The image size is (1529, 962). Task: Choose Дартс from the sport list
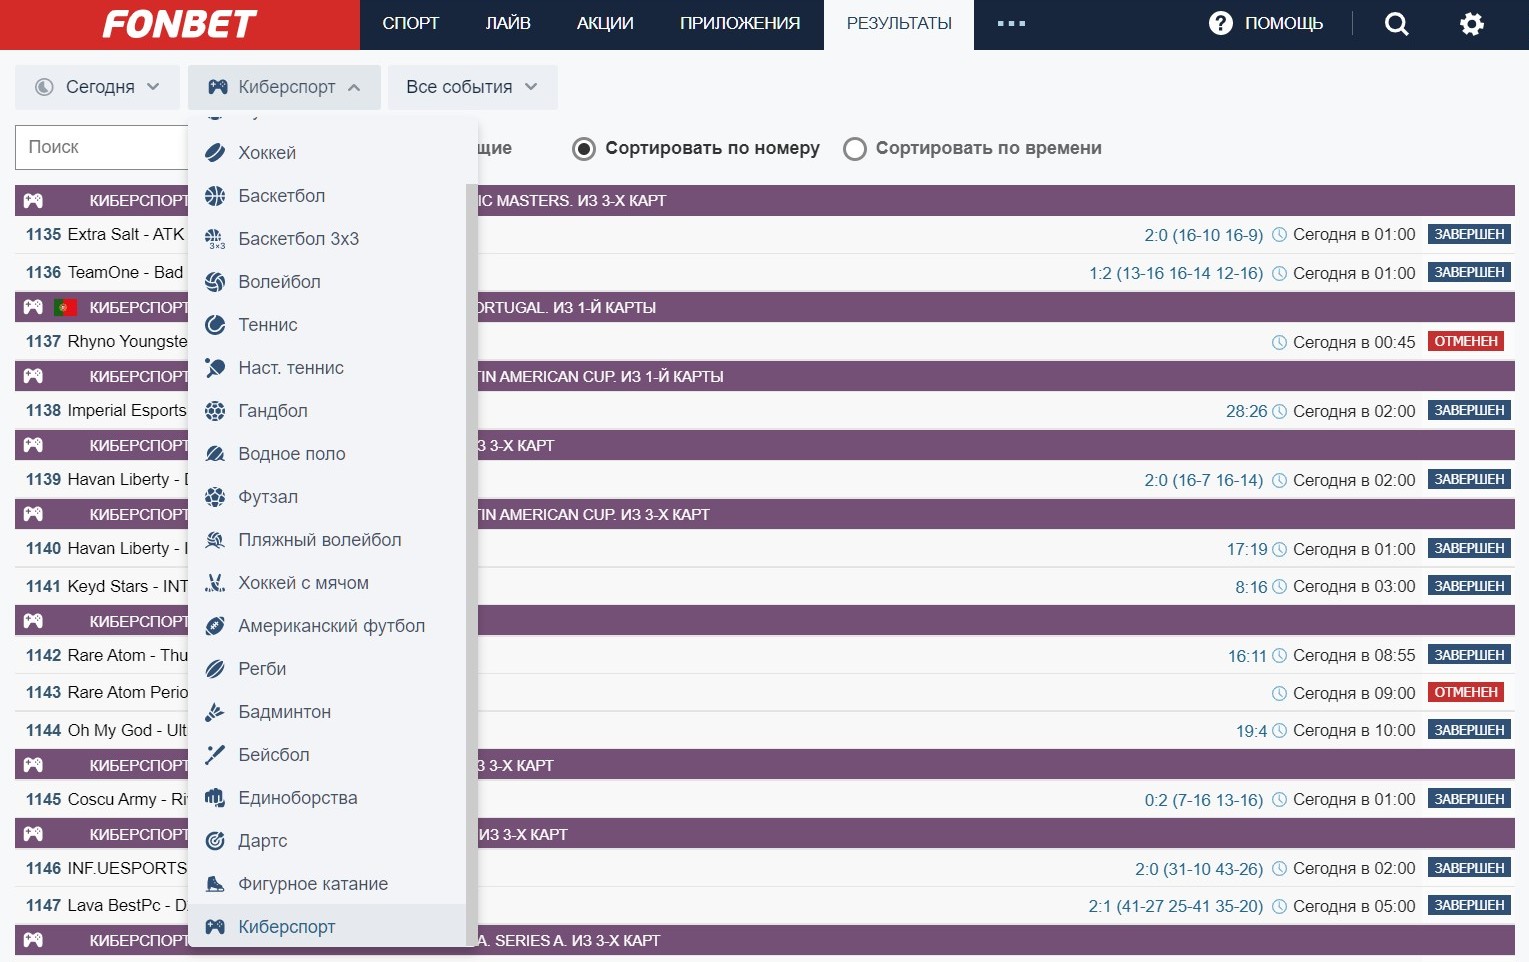click(x=327, y=841)
